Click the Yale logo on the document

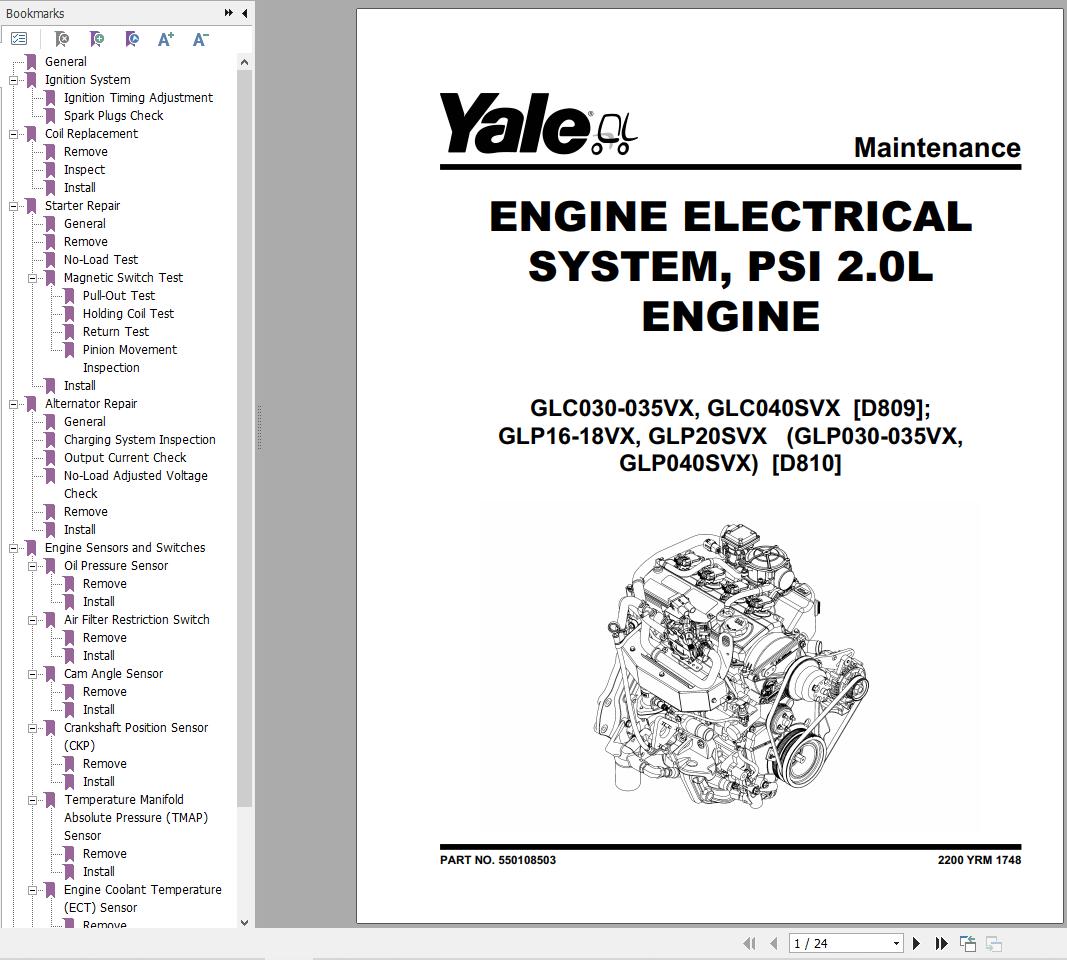click(538, 124)
